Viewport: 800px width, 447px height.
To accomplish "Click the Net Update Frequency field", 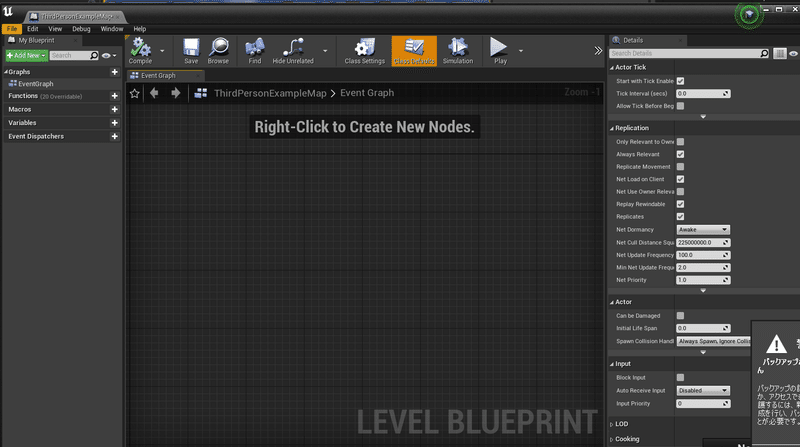I will [x=703, y=255].
